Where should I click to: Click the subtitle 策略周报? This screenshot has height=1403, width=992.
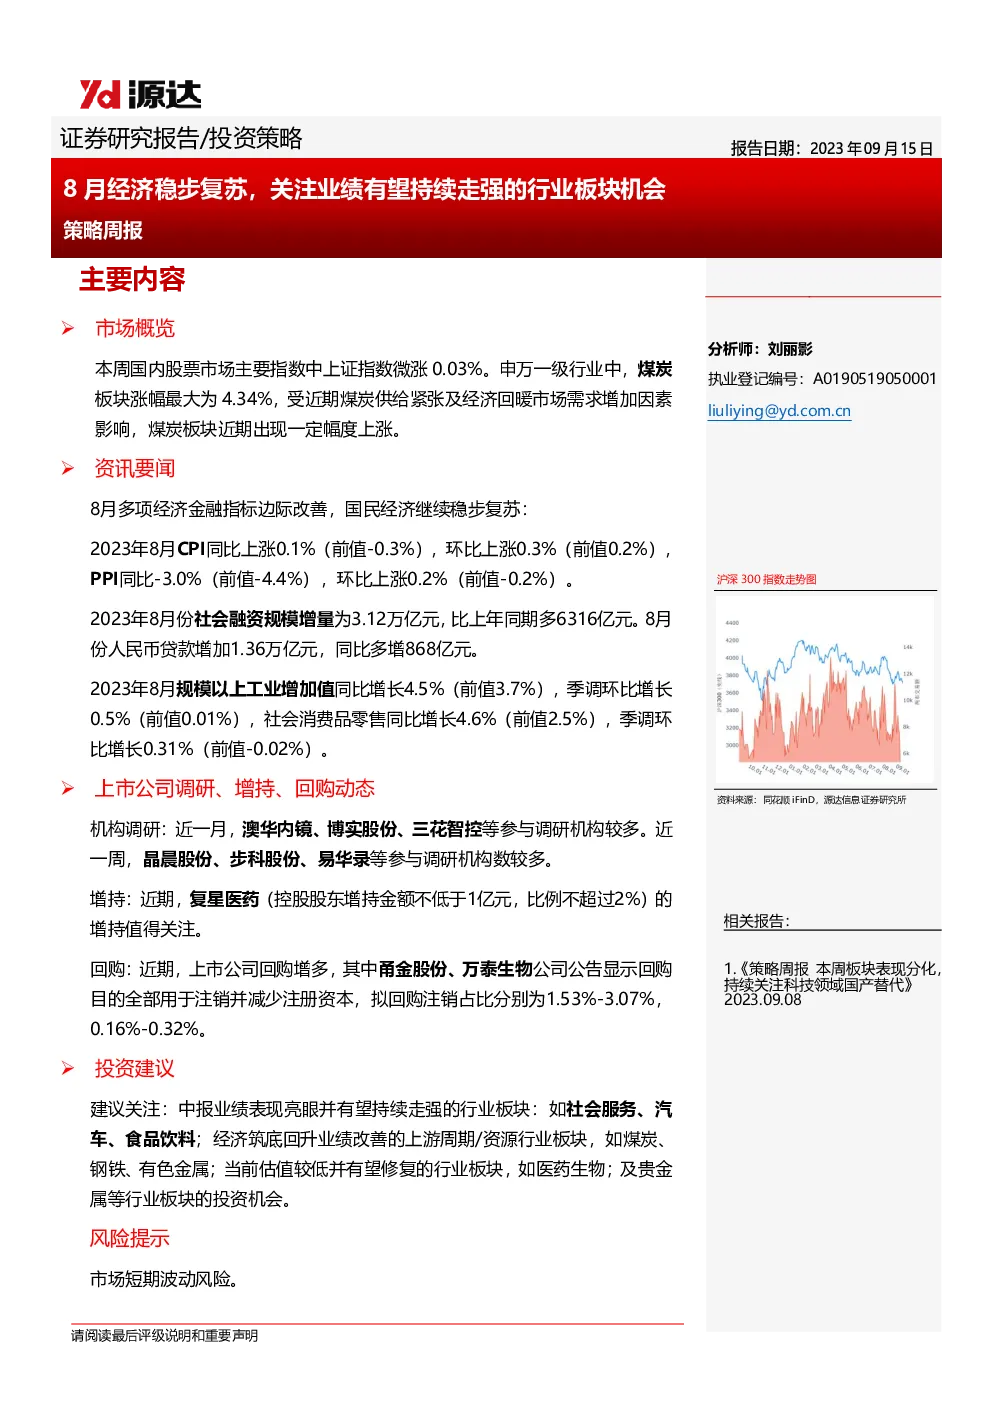pyautogui.click(x=103, y=230)
